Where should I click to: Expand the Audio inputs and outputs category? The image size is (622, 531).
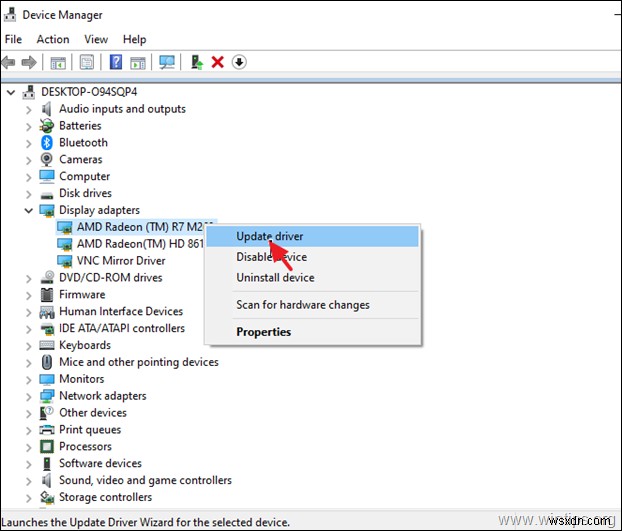click(29, 110)
